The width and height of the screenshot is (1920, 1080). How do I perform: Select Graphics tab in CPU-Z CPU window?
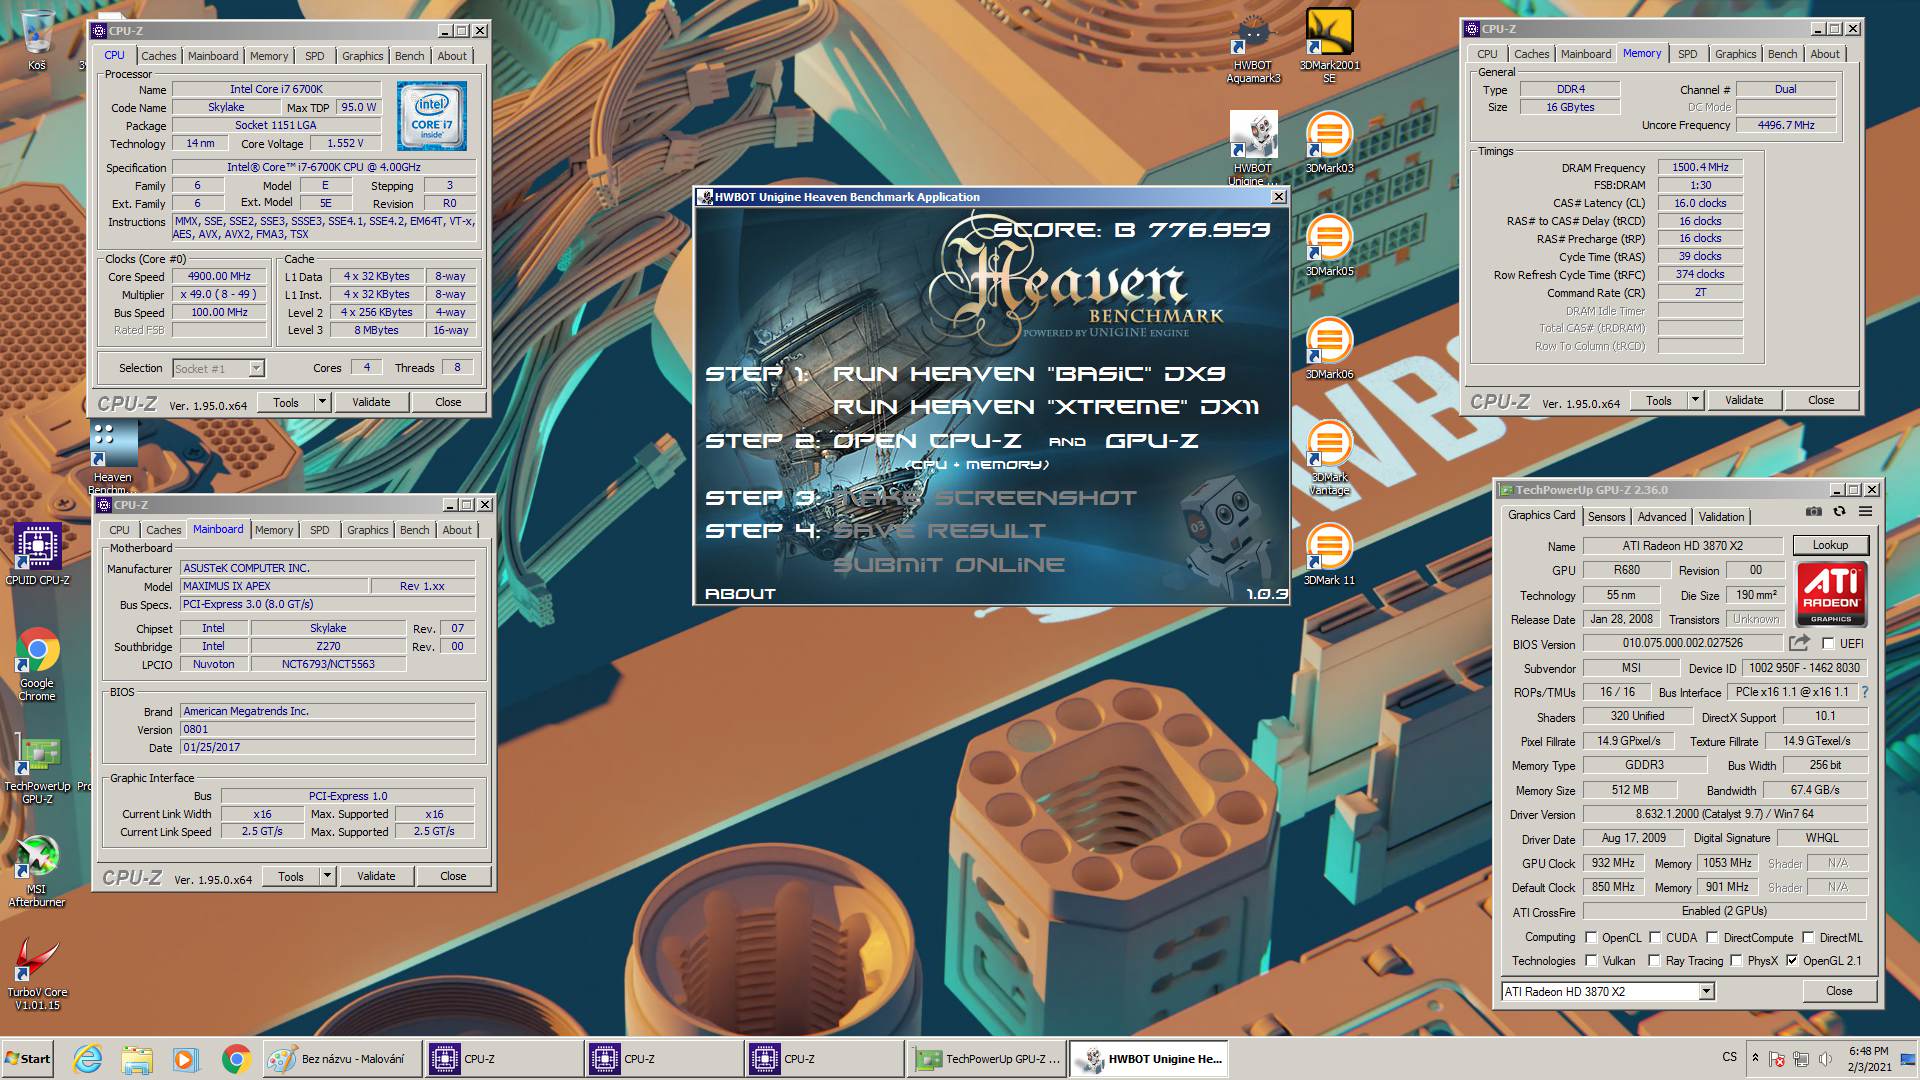362,56
